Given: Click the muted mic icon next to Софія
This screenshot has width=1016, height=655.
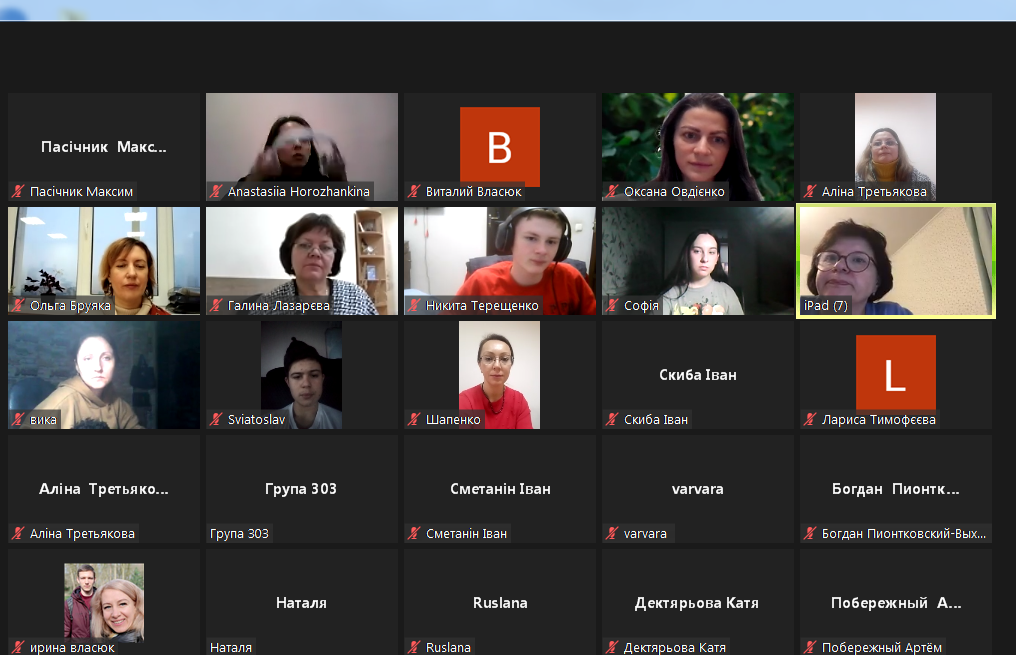Looking at the screenshot, I should point(612,305).
